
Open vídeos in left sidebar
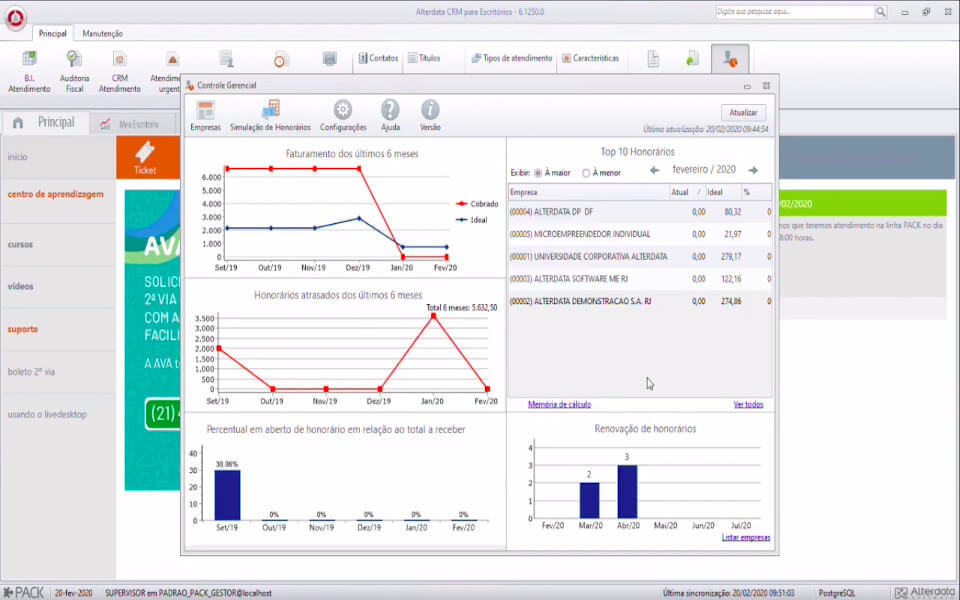click(21, 287)
